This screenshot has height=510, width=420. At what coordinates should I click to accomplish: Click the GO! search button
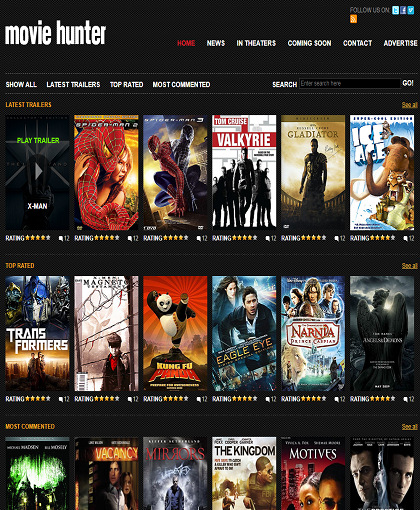tap(408, 83)
